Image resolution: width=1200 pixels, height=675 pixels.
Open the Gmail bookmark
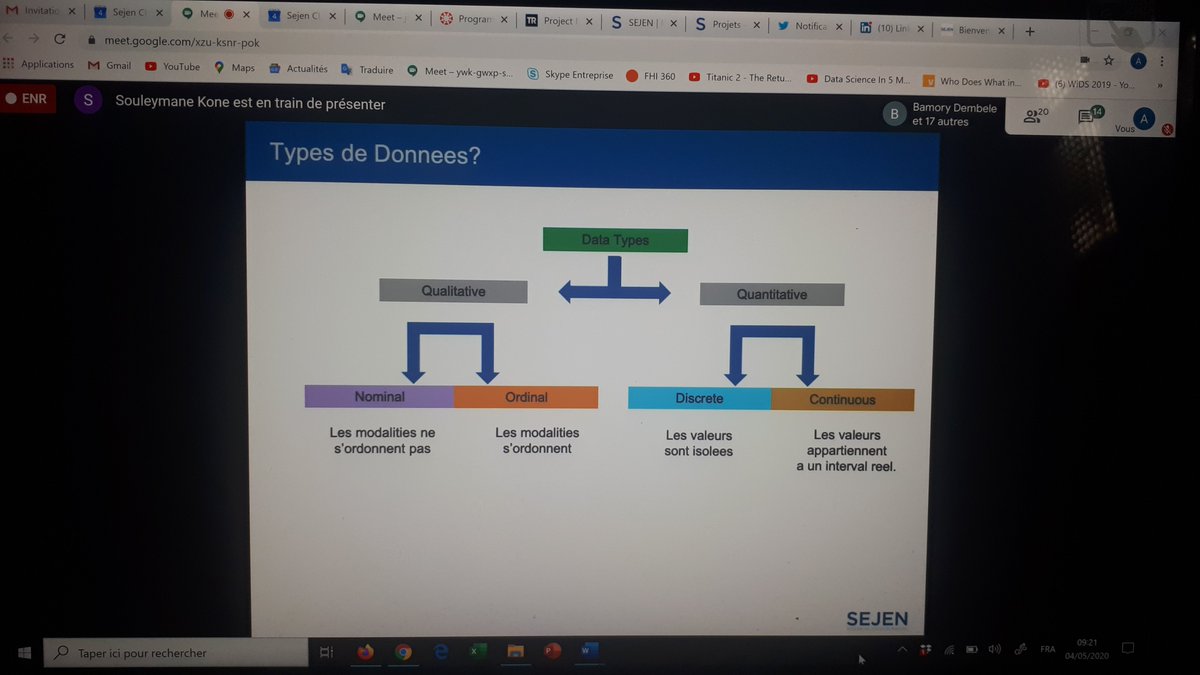pyautogui.click(x=110, y=66)
